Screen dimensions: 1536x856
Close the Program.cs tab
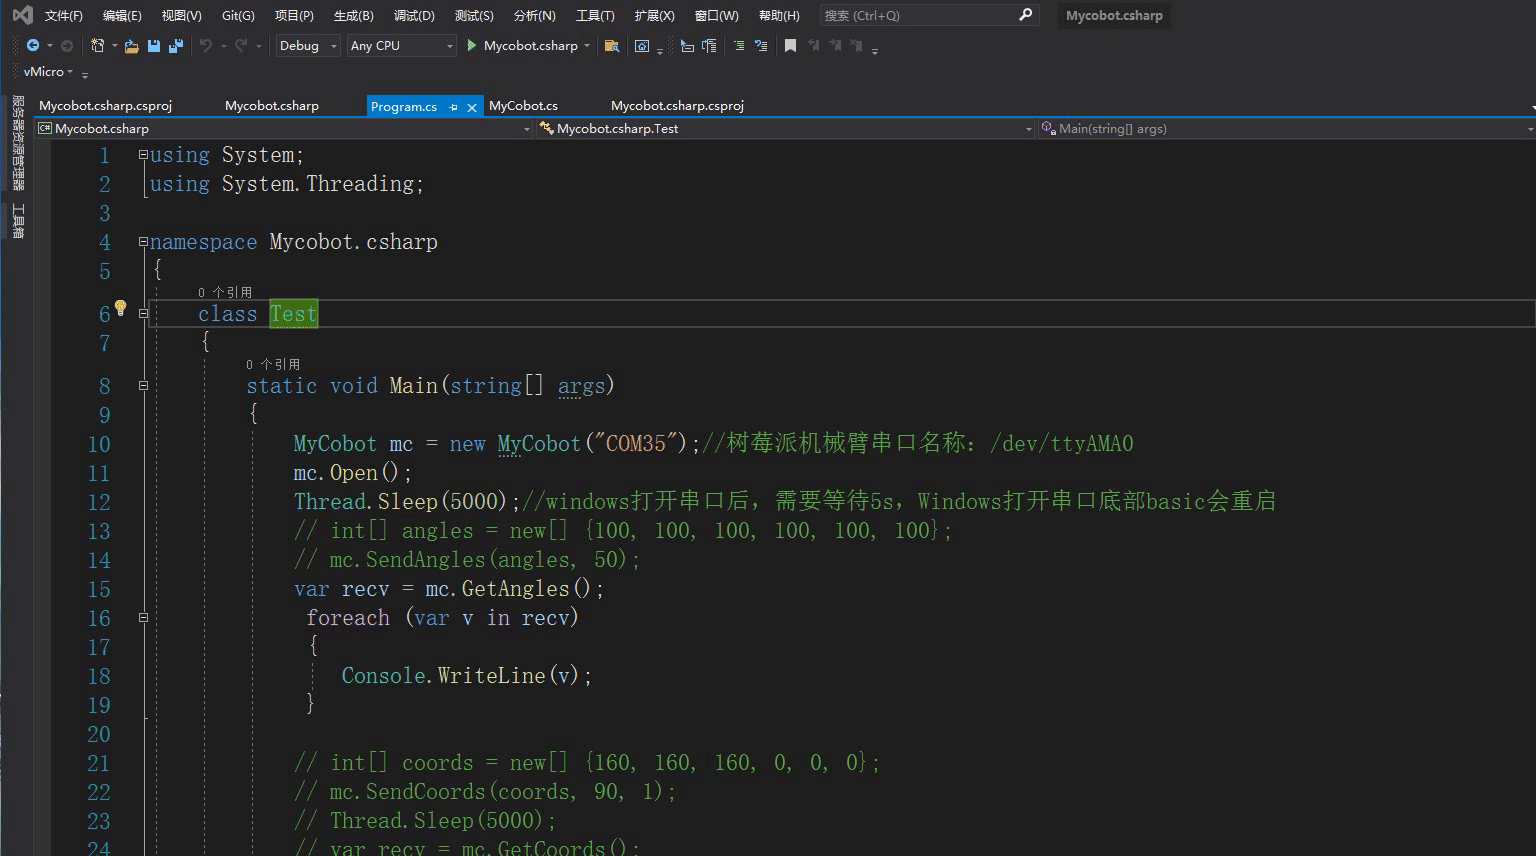472,107
